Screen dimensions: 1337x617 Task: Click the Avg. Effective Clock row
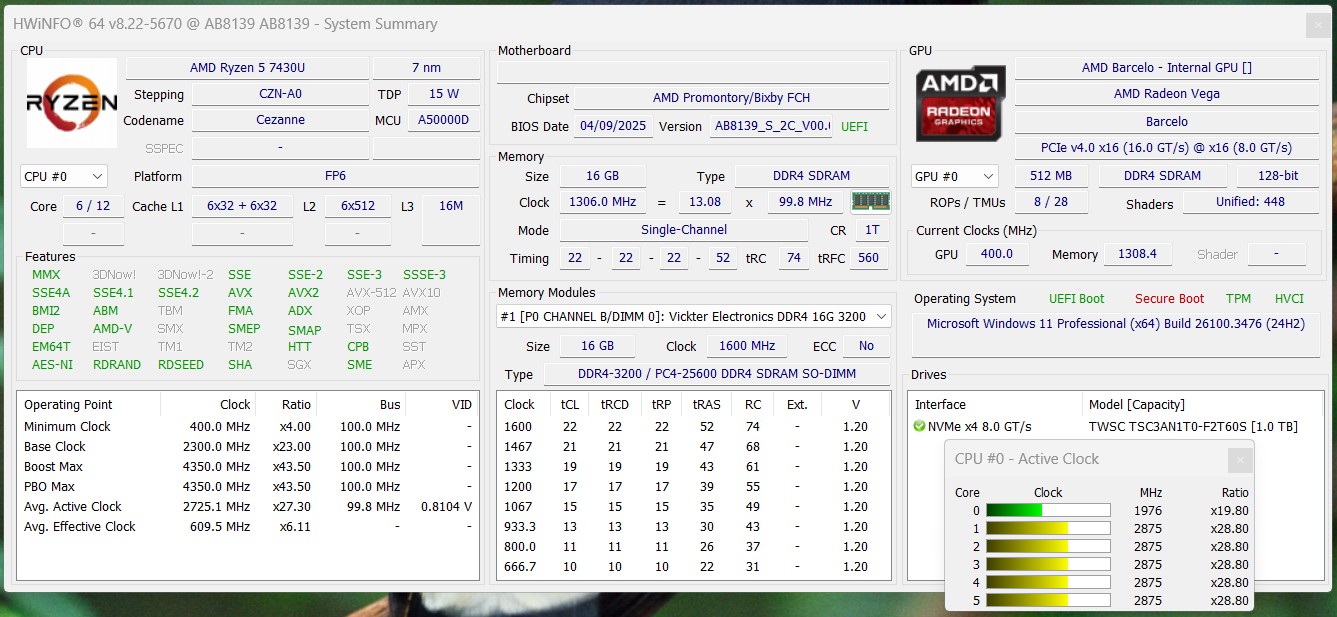[x=248, y=527]
